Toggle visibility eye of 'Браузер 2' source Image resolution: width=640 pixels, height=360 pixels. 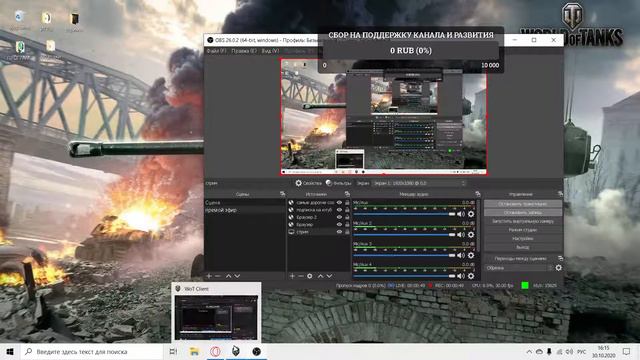pyautogui.click(x=339, y=217)
